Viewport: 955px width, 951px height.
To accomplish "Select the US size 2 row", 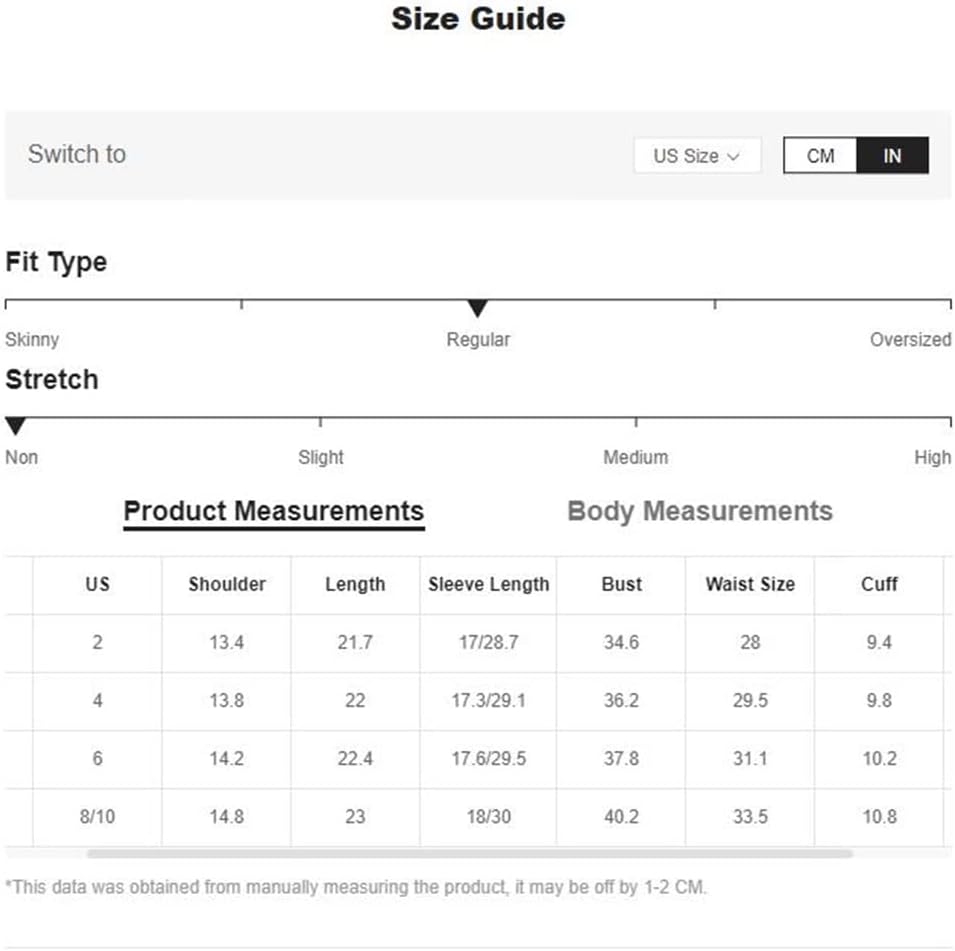I will click(97, 643).
